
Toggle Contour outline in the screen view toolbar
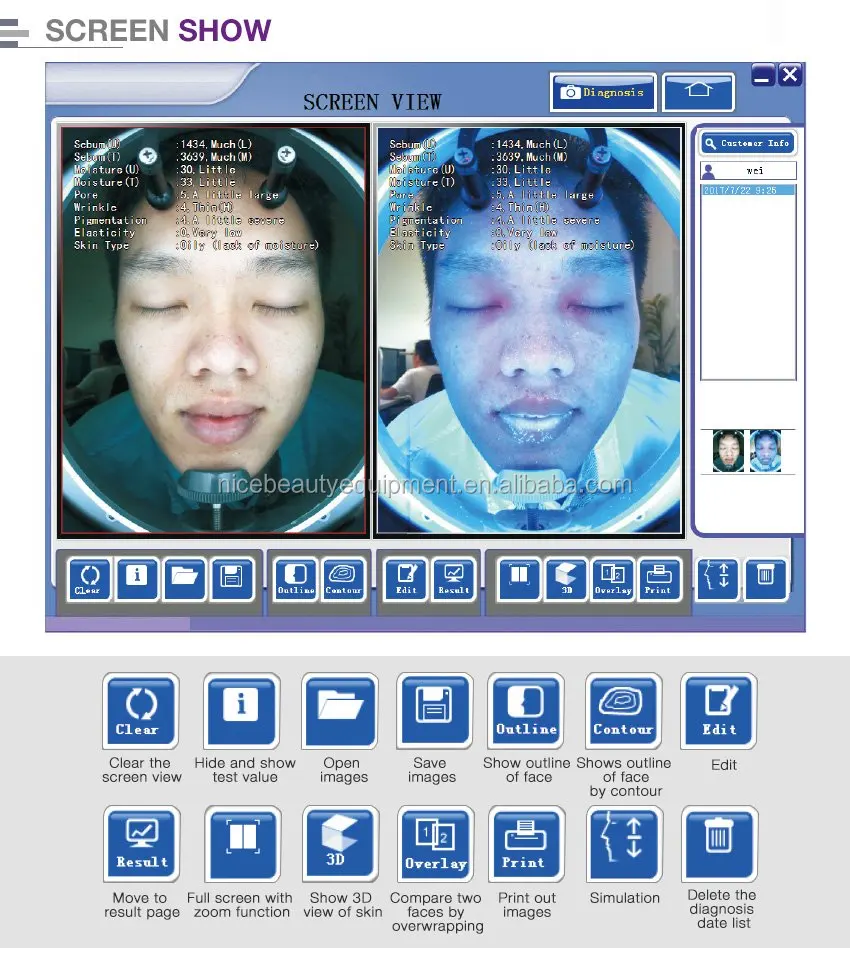pos(344,579)
